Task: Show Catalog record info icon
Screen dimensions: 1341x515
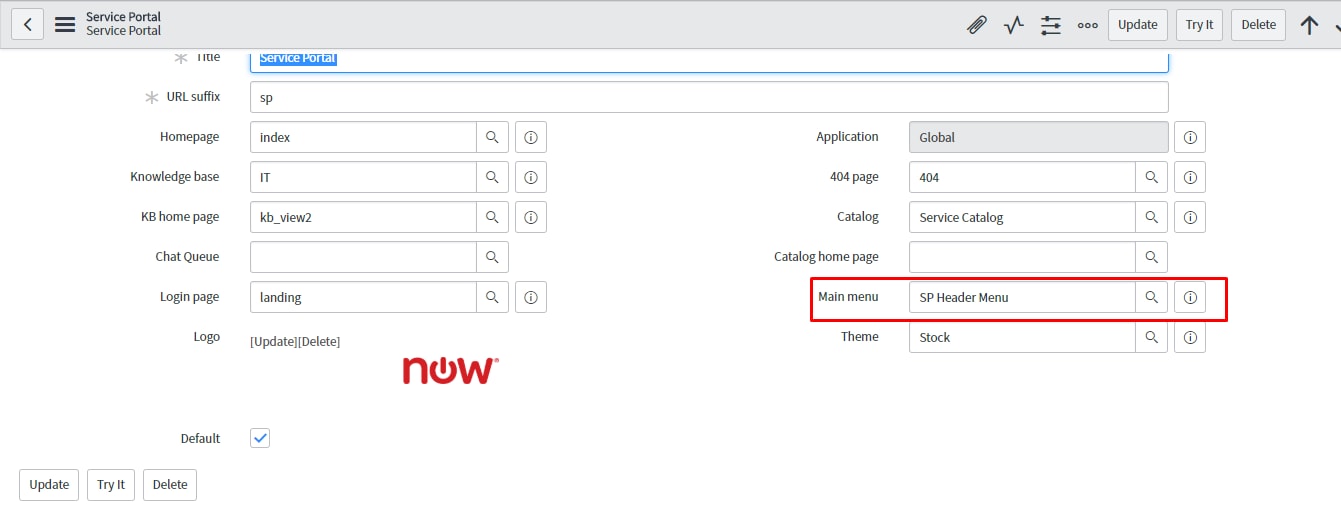Action: [1190, 217]
